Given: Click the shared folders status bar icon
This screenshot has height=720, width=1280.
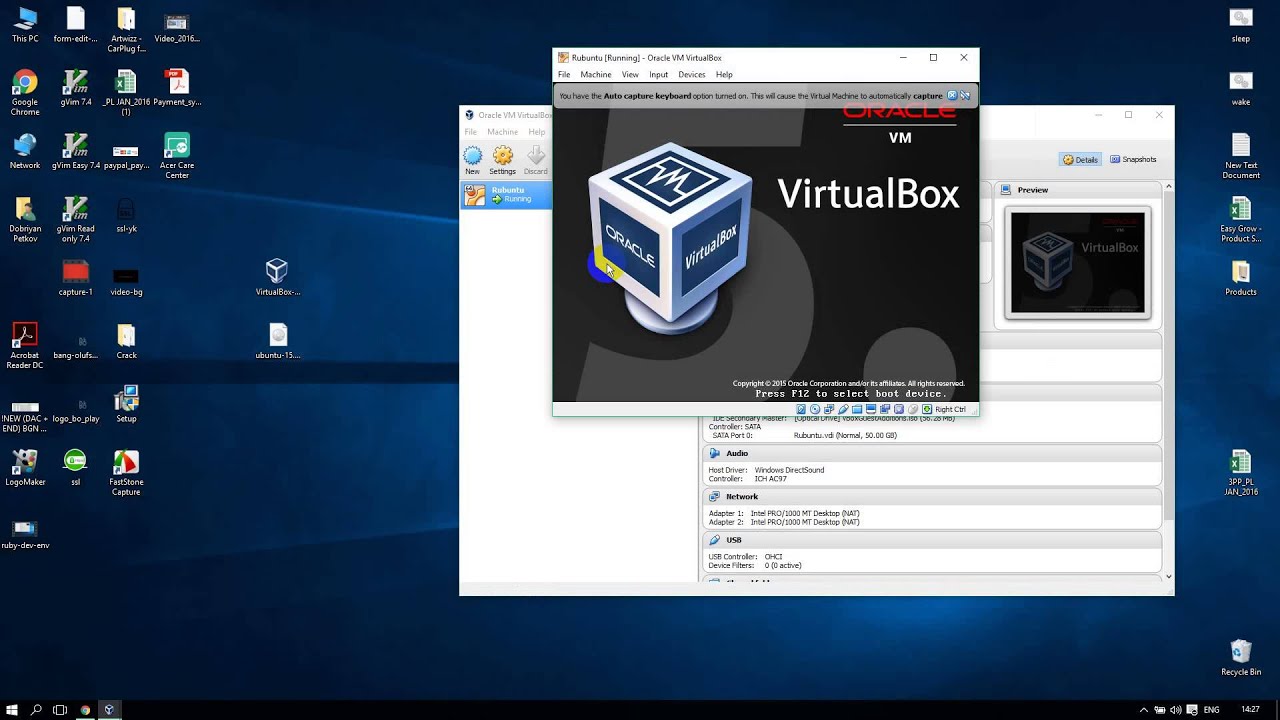Looking at the screenshot, I should tap(857, 409).
